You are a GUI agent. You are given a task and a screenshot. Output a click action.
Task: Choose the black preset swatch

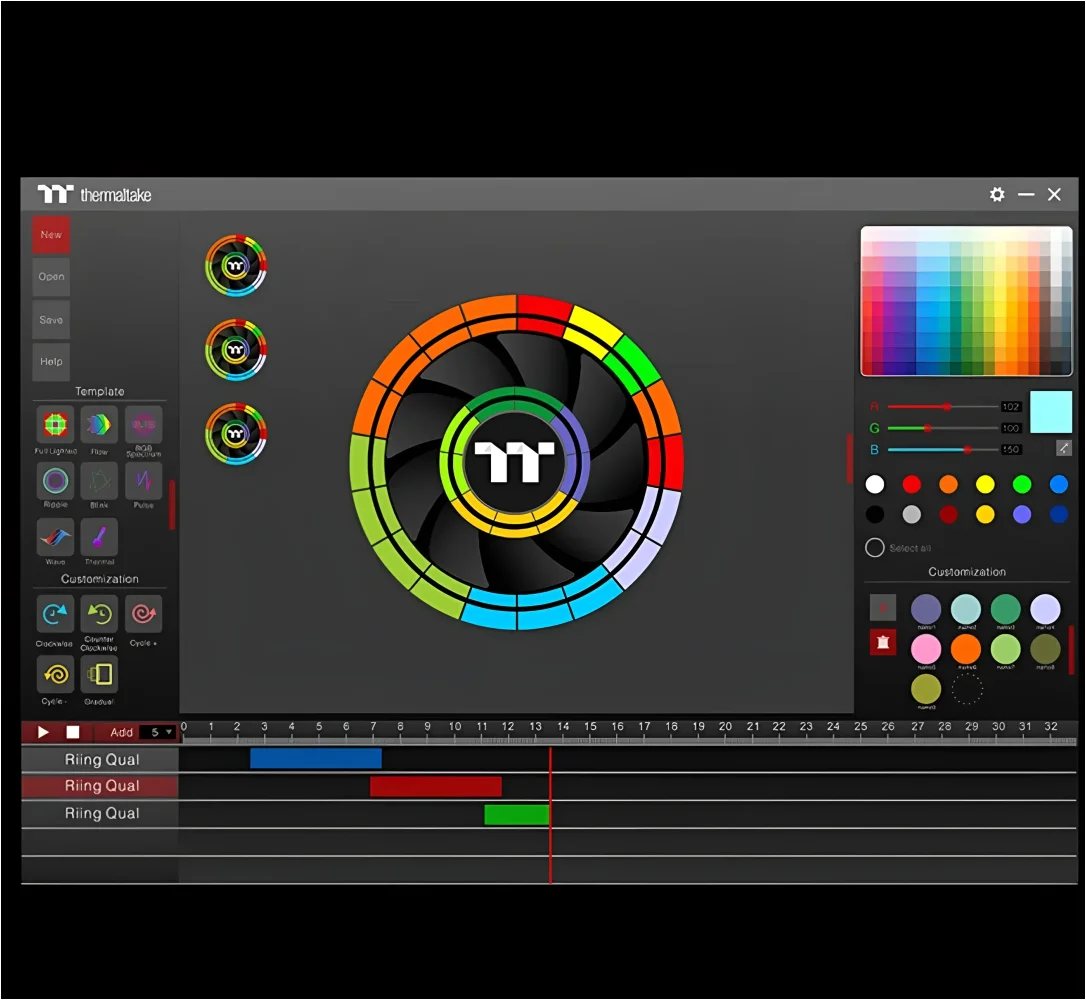point(875,514)
